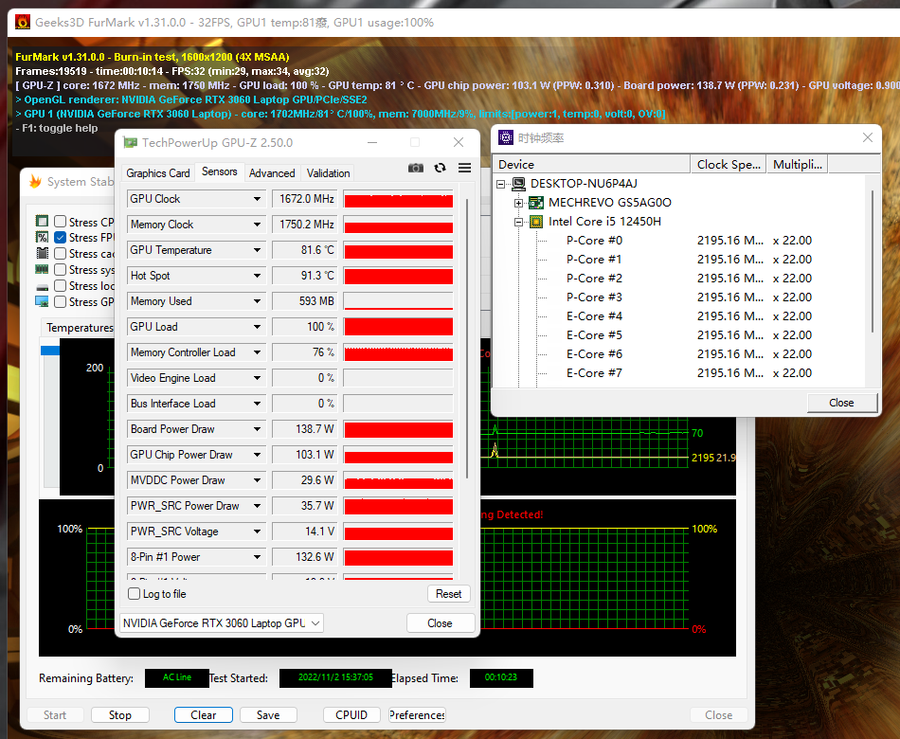The height and width of the screenshot is (739, 900).
Task: Click the Reset button in GPU-Z
Action: [448, 594]
